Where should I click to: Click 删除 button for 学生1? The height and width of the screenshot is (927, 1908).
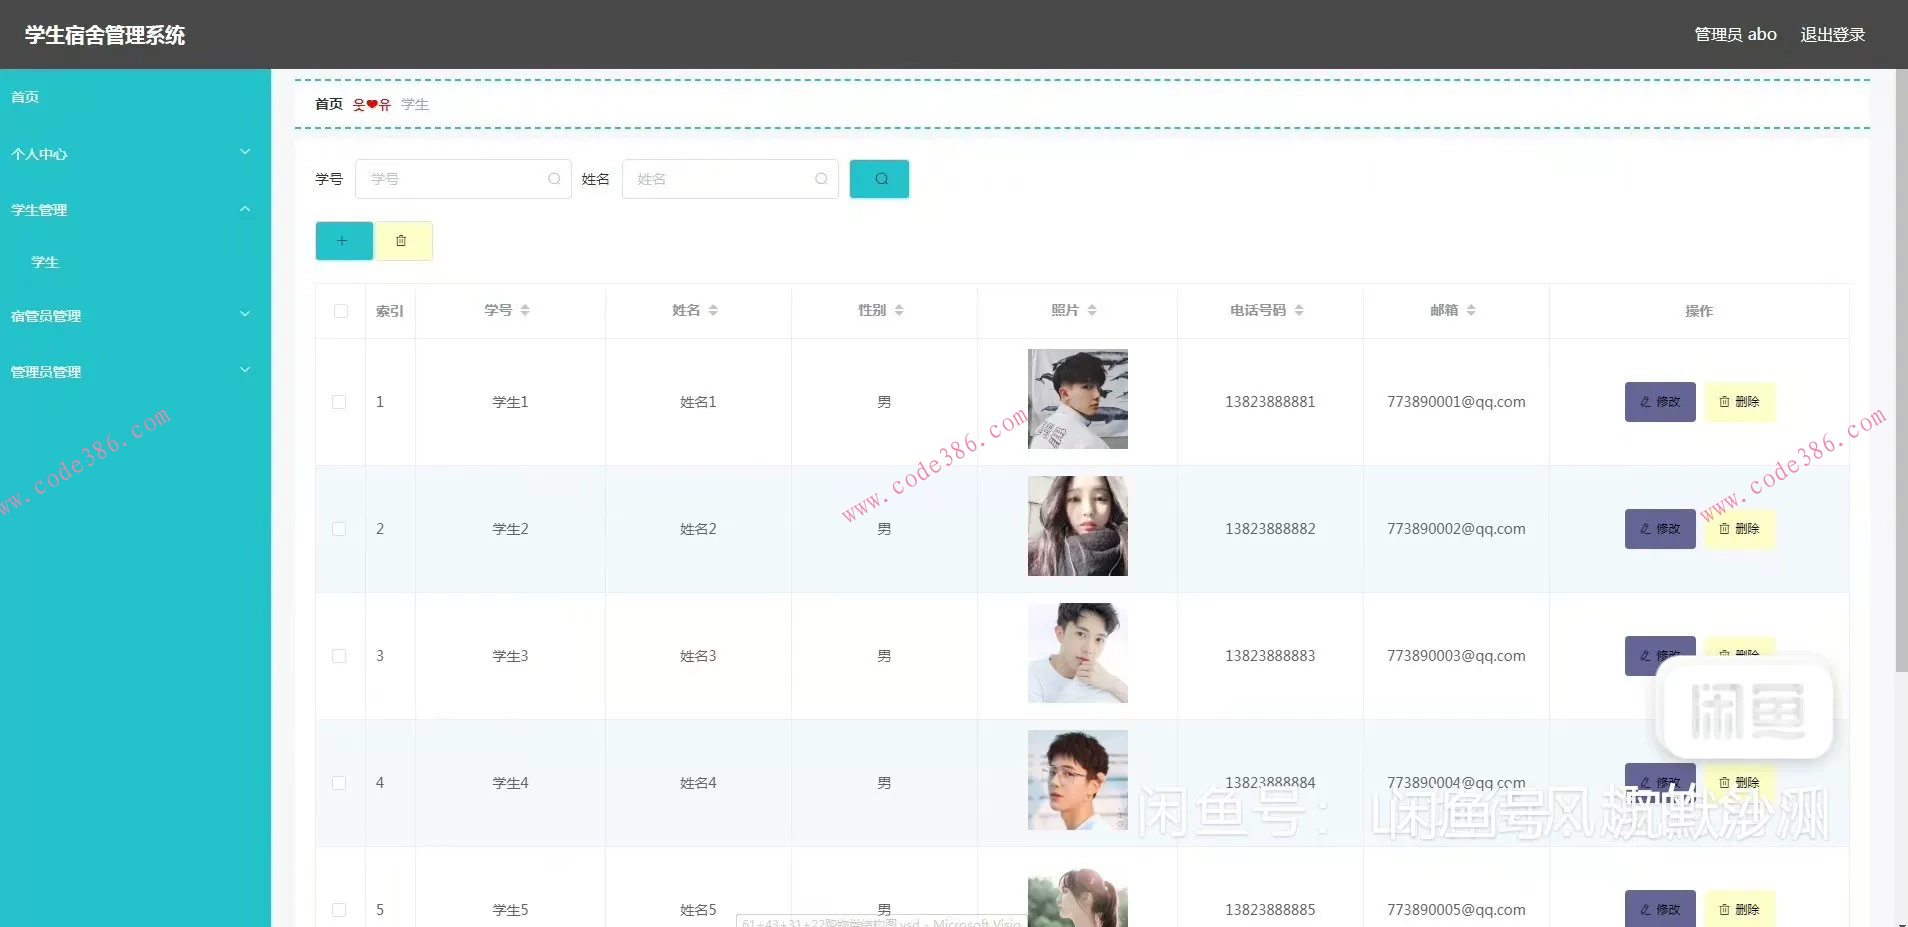click(x=1740, y=402)
